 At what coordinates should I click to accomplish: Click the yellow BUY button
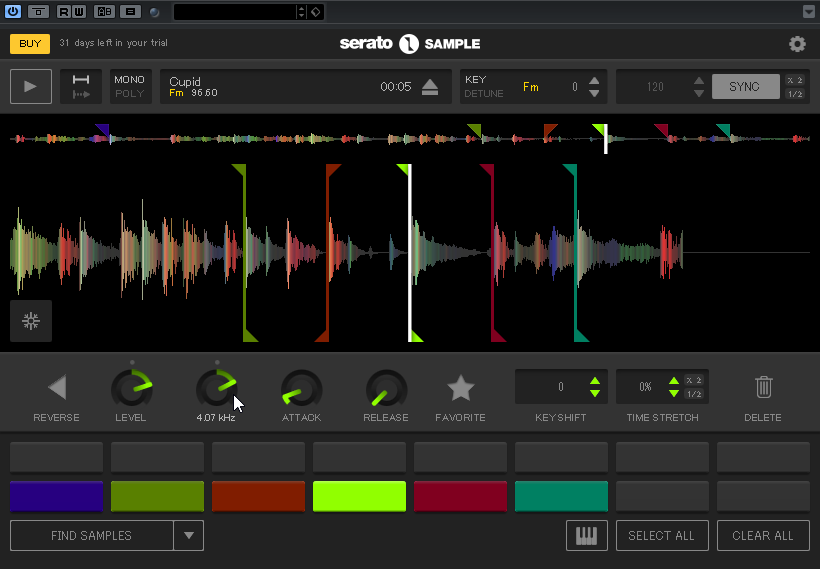(30, 43)
